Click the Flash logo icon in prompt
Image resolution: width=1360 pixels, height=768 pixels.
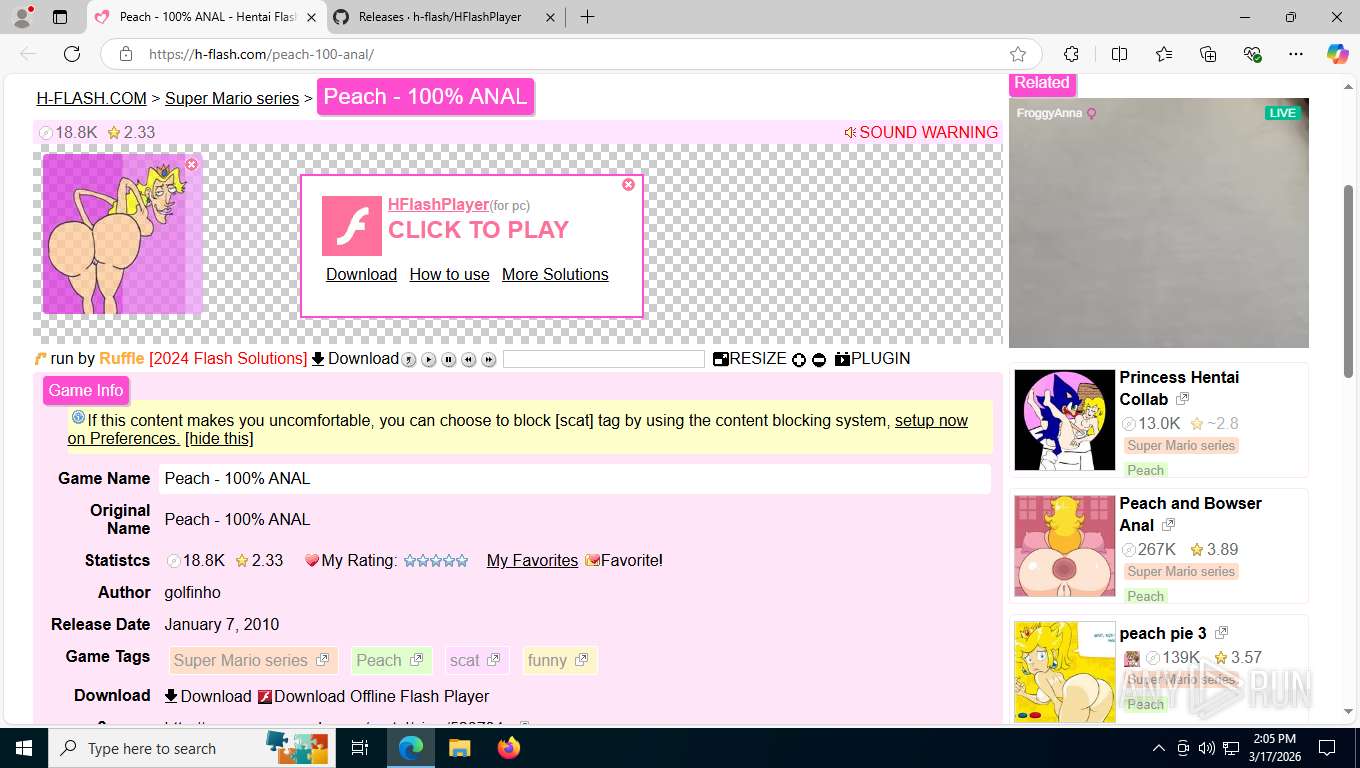(352, 226)
